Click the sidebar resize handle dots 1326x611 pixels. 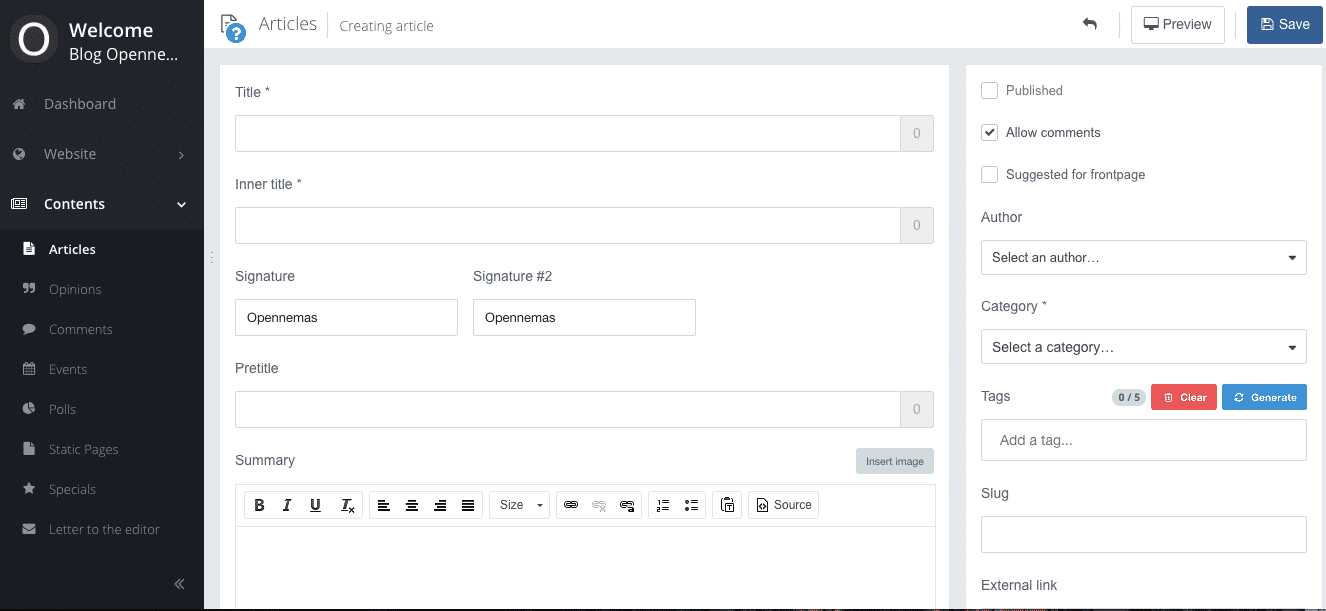[212, 257]
